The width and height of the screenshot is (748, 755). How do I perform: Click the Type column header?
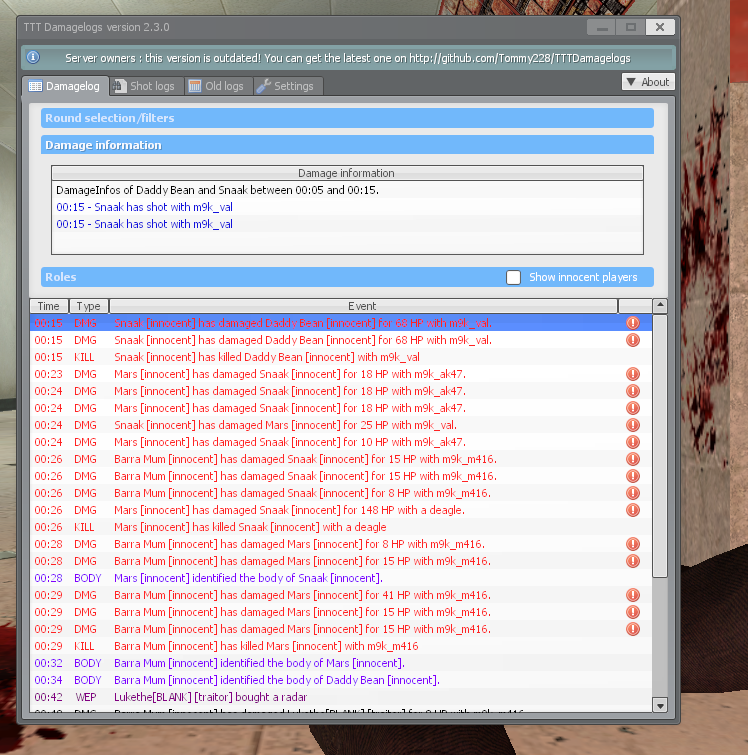[88, 306]
